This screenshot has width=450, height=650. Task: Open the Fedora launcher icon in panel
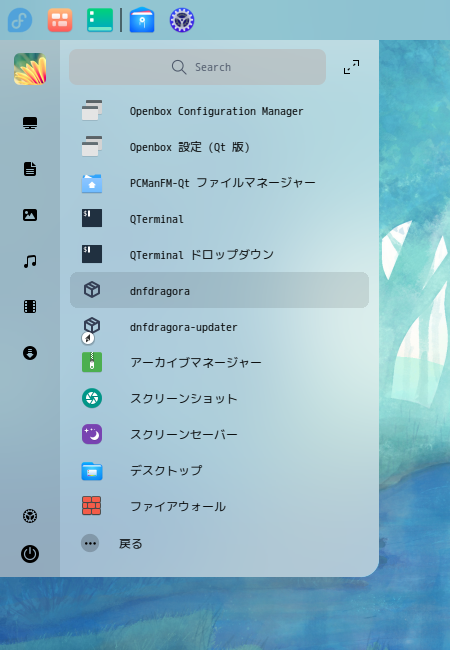coord(20,20)
